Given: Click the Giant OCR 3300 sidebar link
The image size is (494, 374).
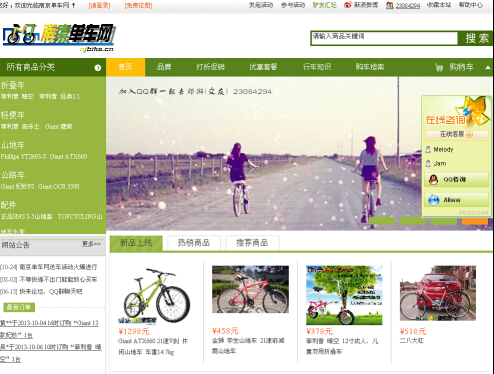Looking at the screenshot, I should coord(58,187).
